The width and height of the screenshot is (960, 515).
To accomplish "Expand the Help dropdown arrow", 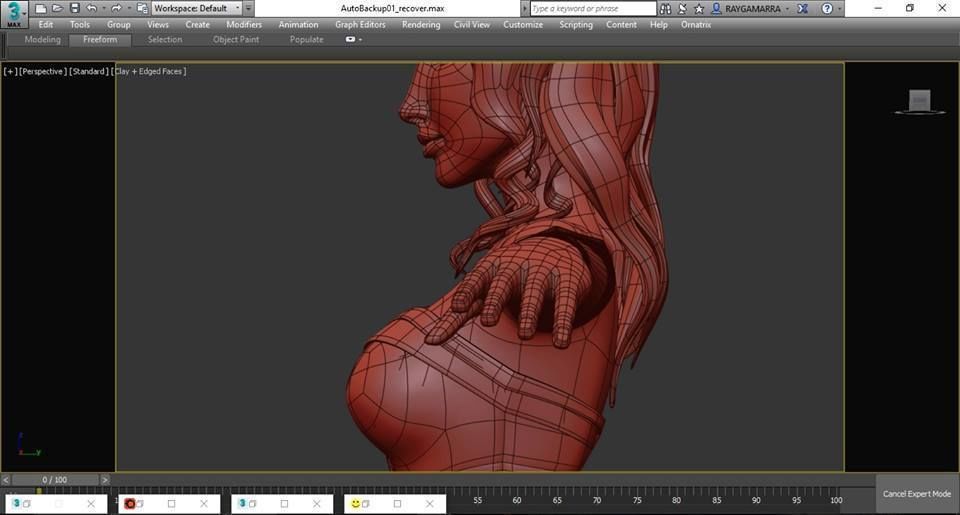I will (839, 9).
